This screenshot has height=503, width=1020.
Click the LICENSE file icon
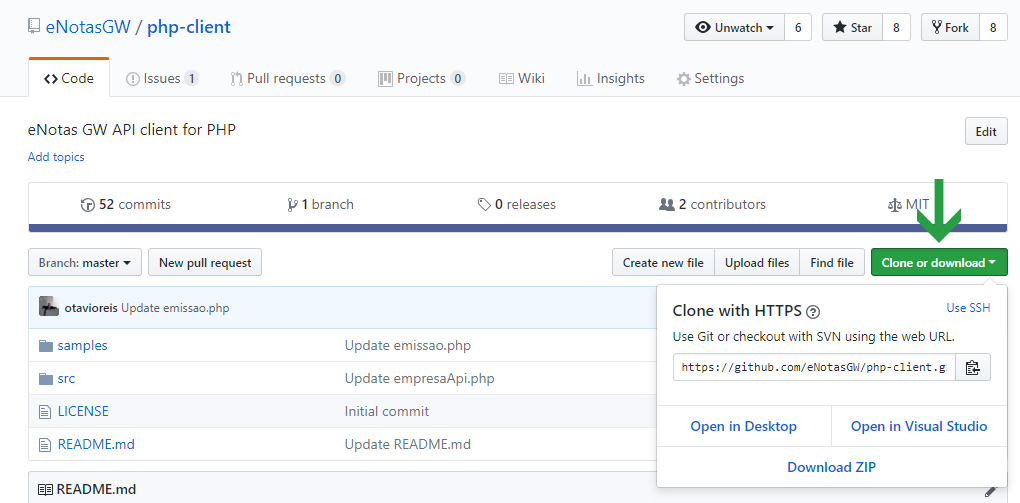tap(45, 412)
